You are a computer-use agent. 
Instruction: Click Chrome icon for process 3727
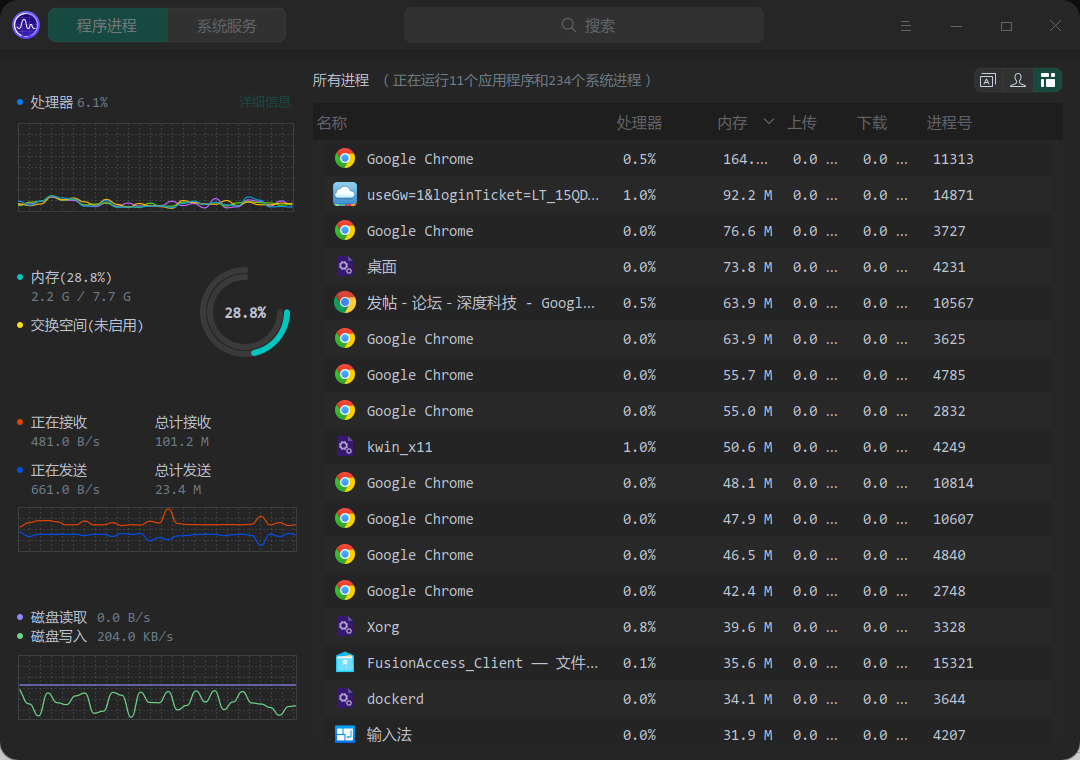pyautogui.click(x=345, y=230)
